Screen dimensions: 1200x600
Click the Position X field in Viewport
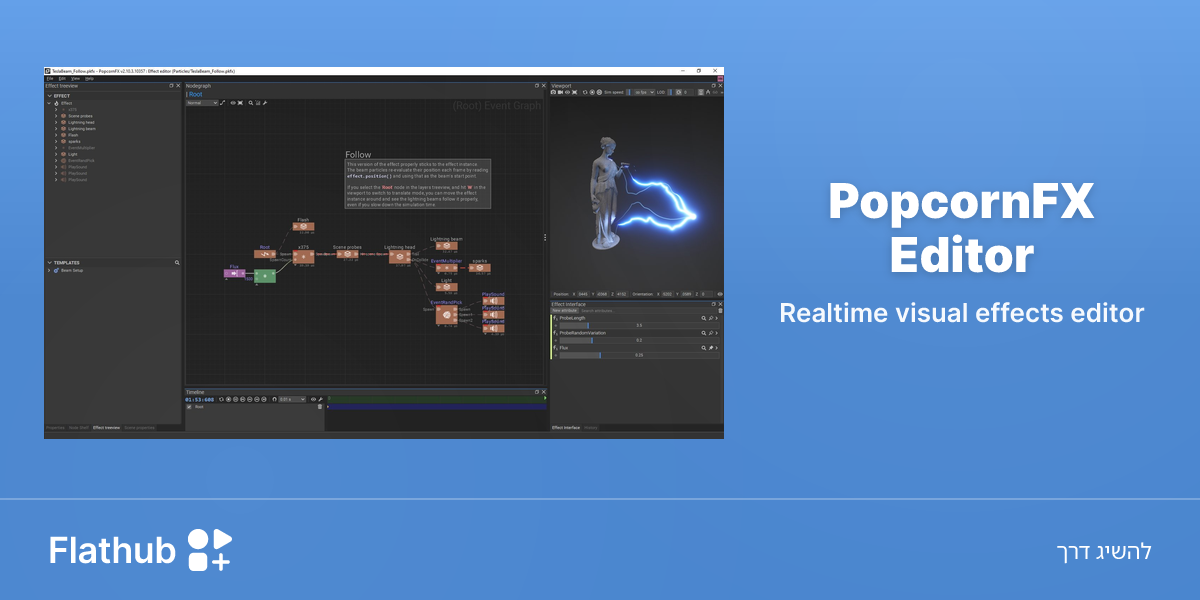click(583, 294)
